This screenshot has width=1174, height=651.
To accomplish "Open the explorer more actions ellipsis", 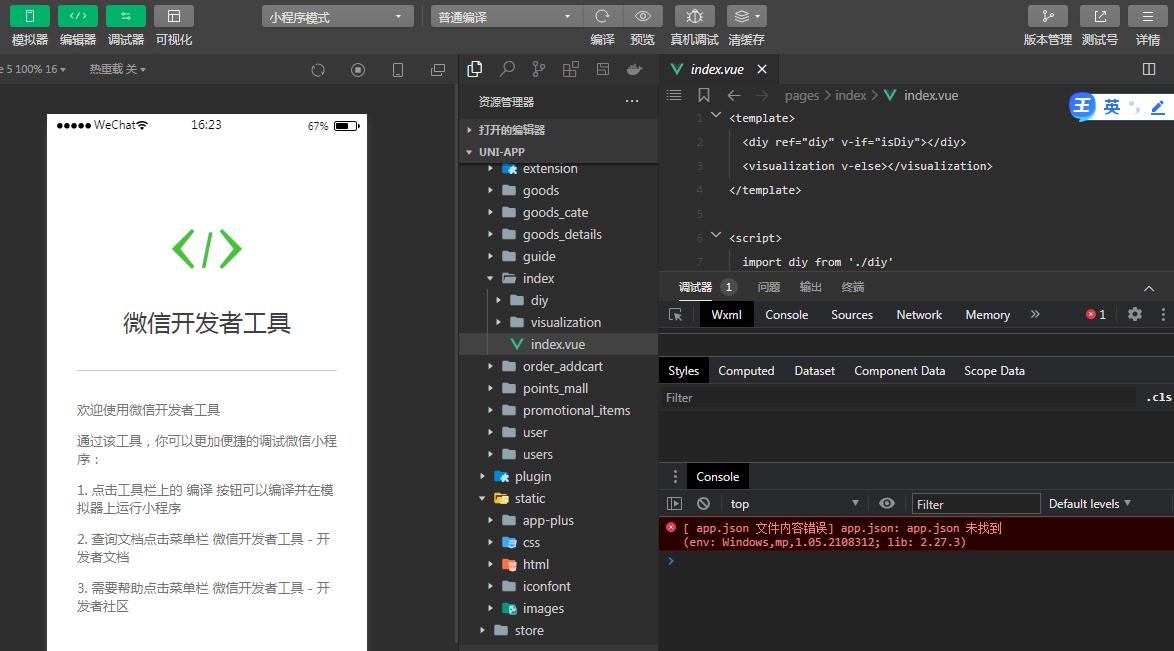I will [x=632, y=101].
